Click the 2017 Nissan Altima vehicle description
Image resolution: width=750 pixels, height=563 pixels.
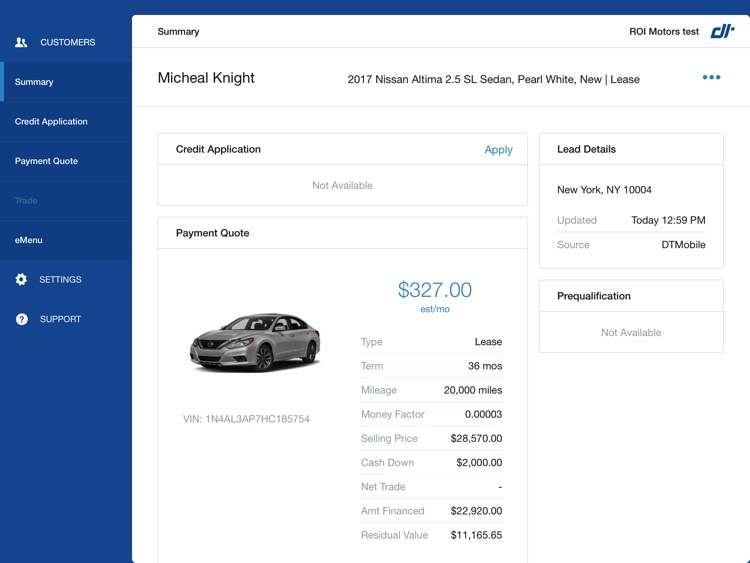pyautogui.click(x=493, y=79)
